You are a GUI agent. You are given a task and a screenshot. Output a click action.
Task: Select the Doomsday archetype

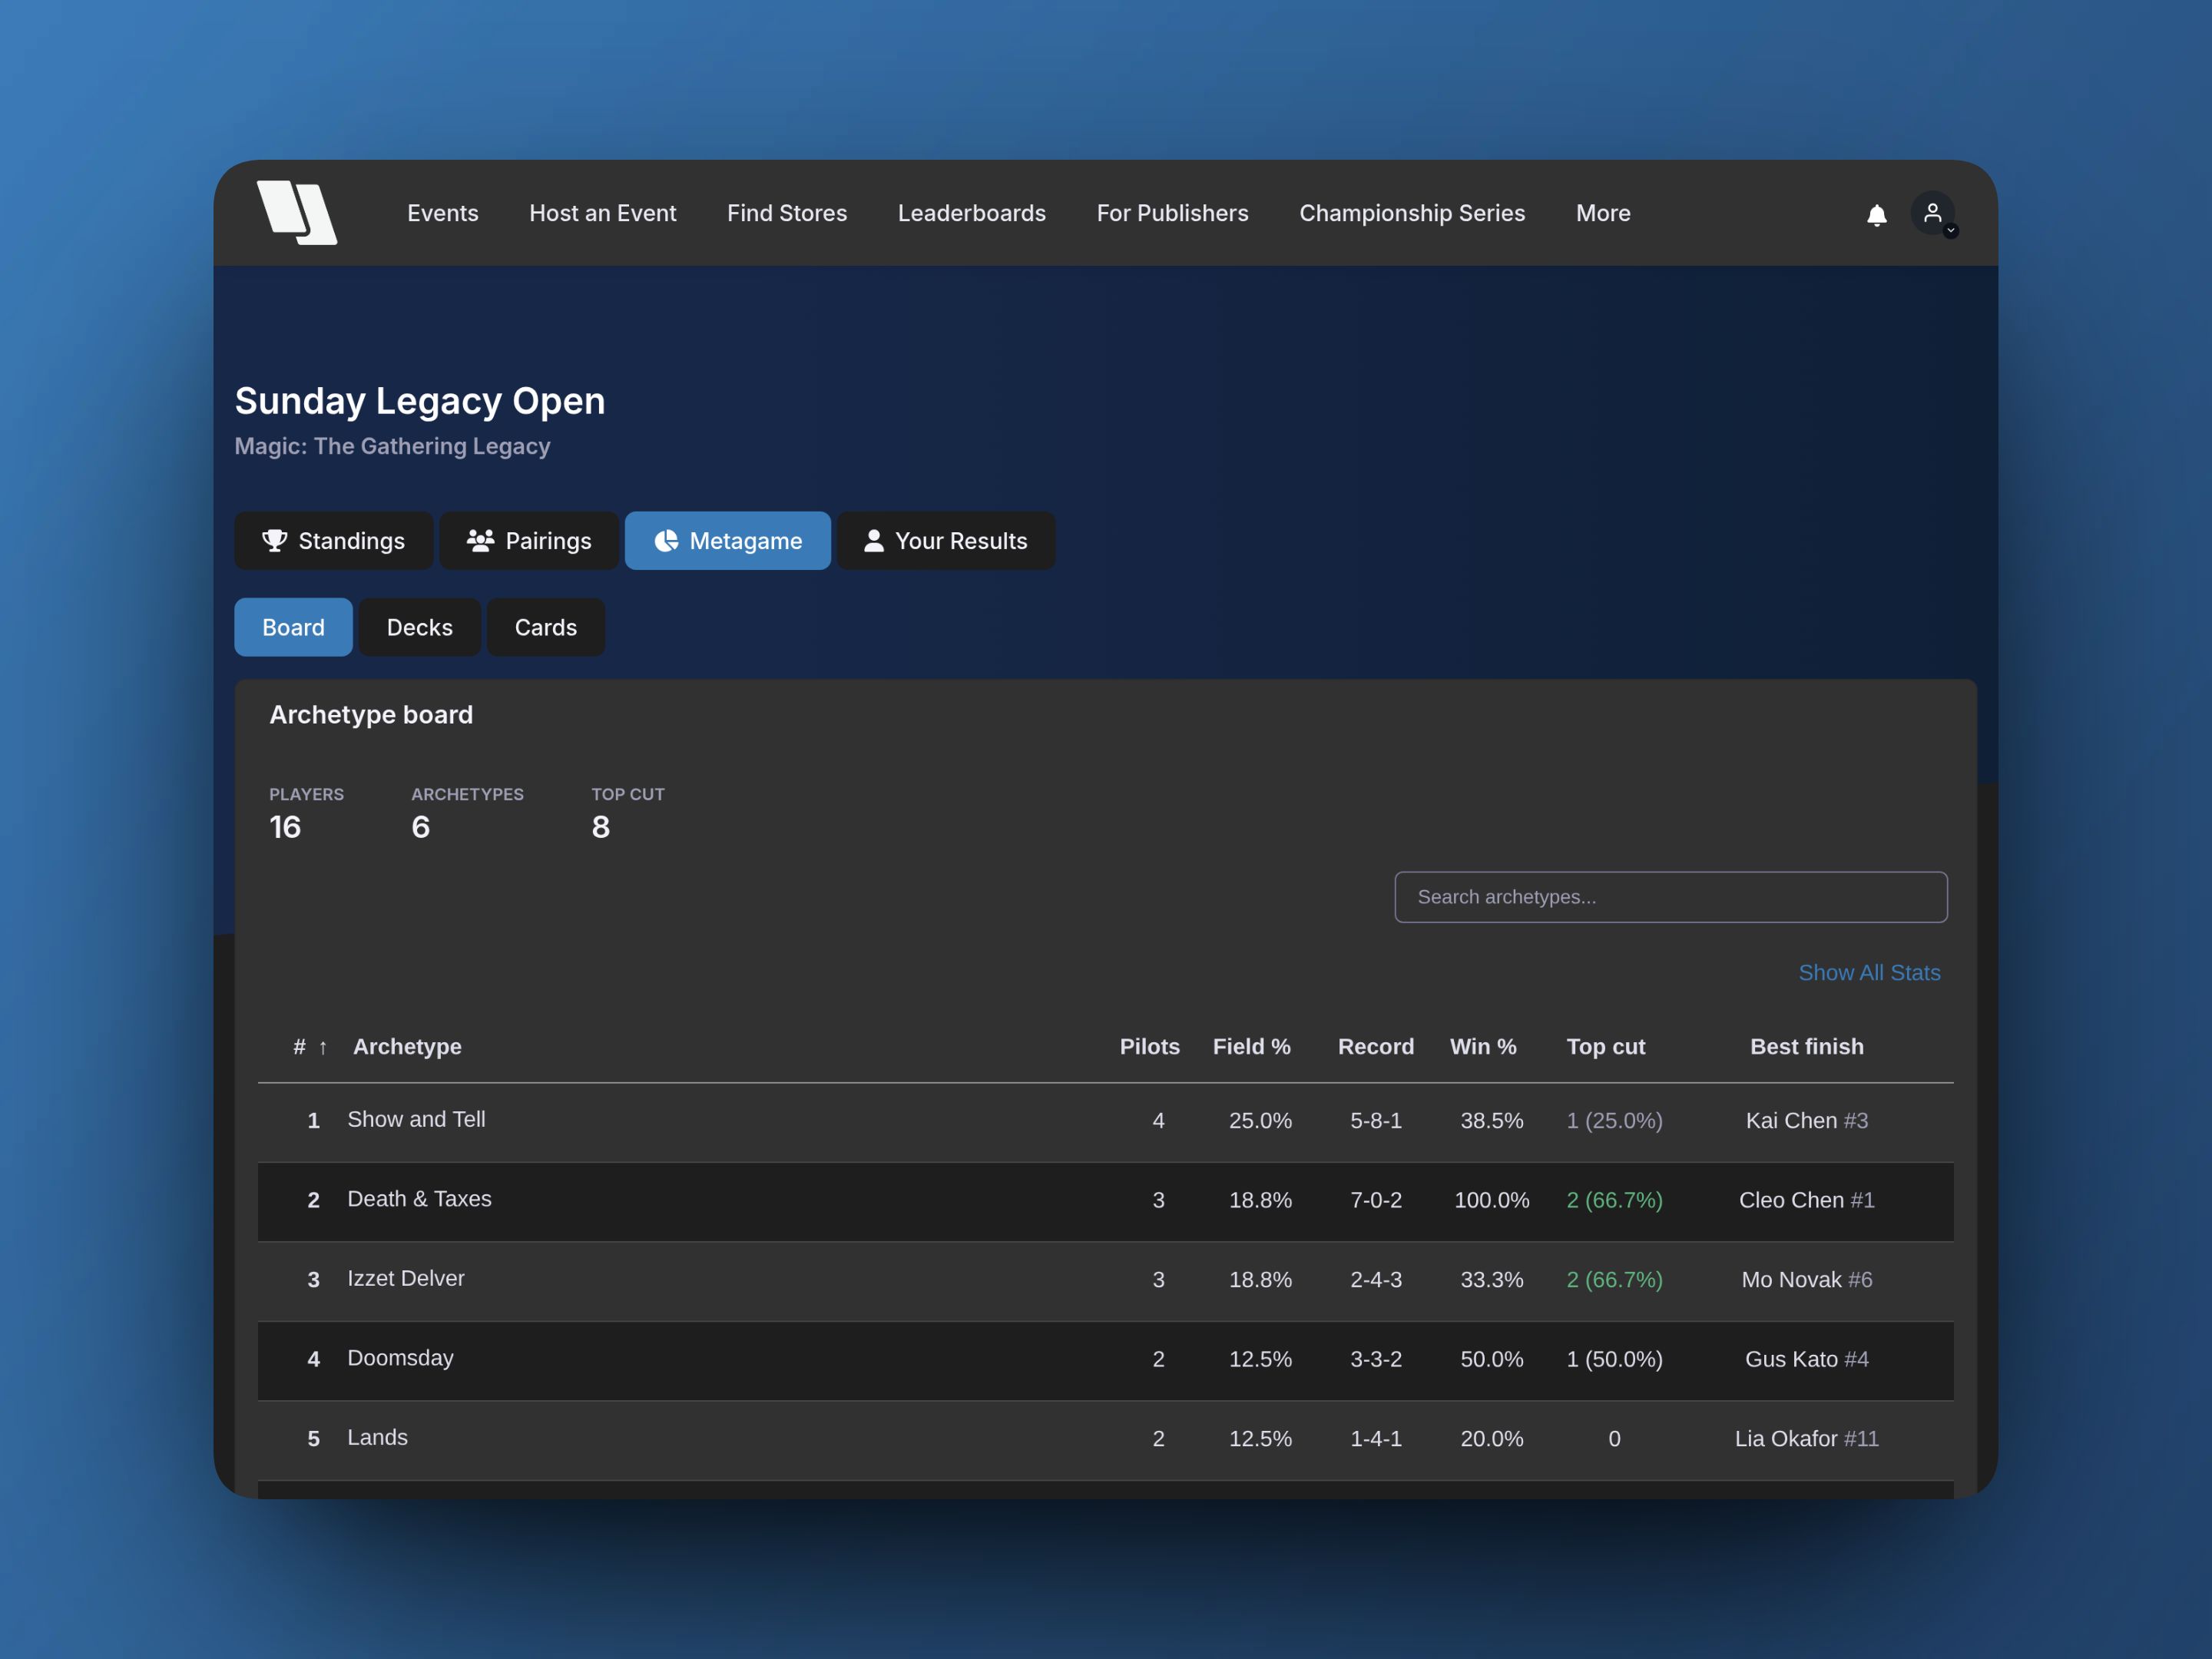pyautogui.click(x=400, y=1358)
